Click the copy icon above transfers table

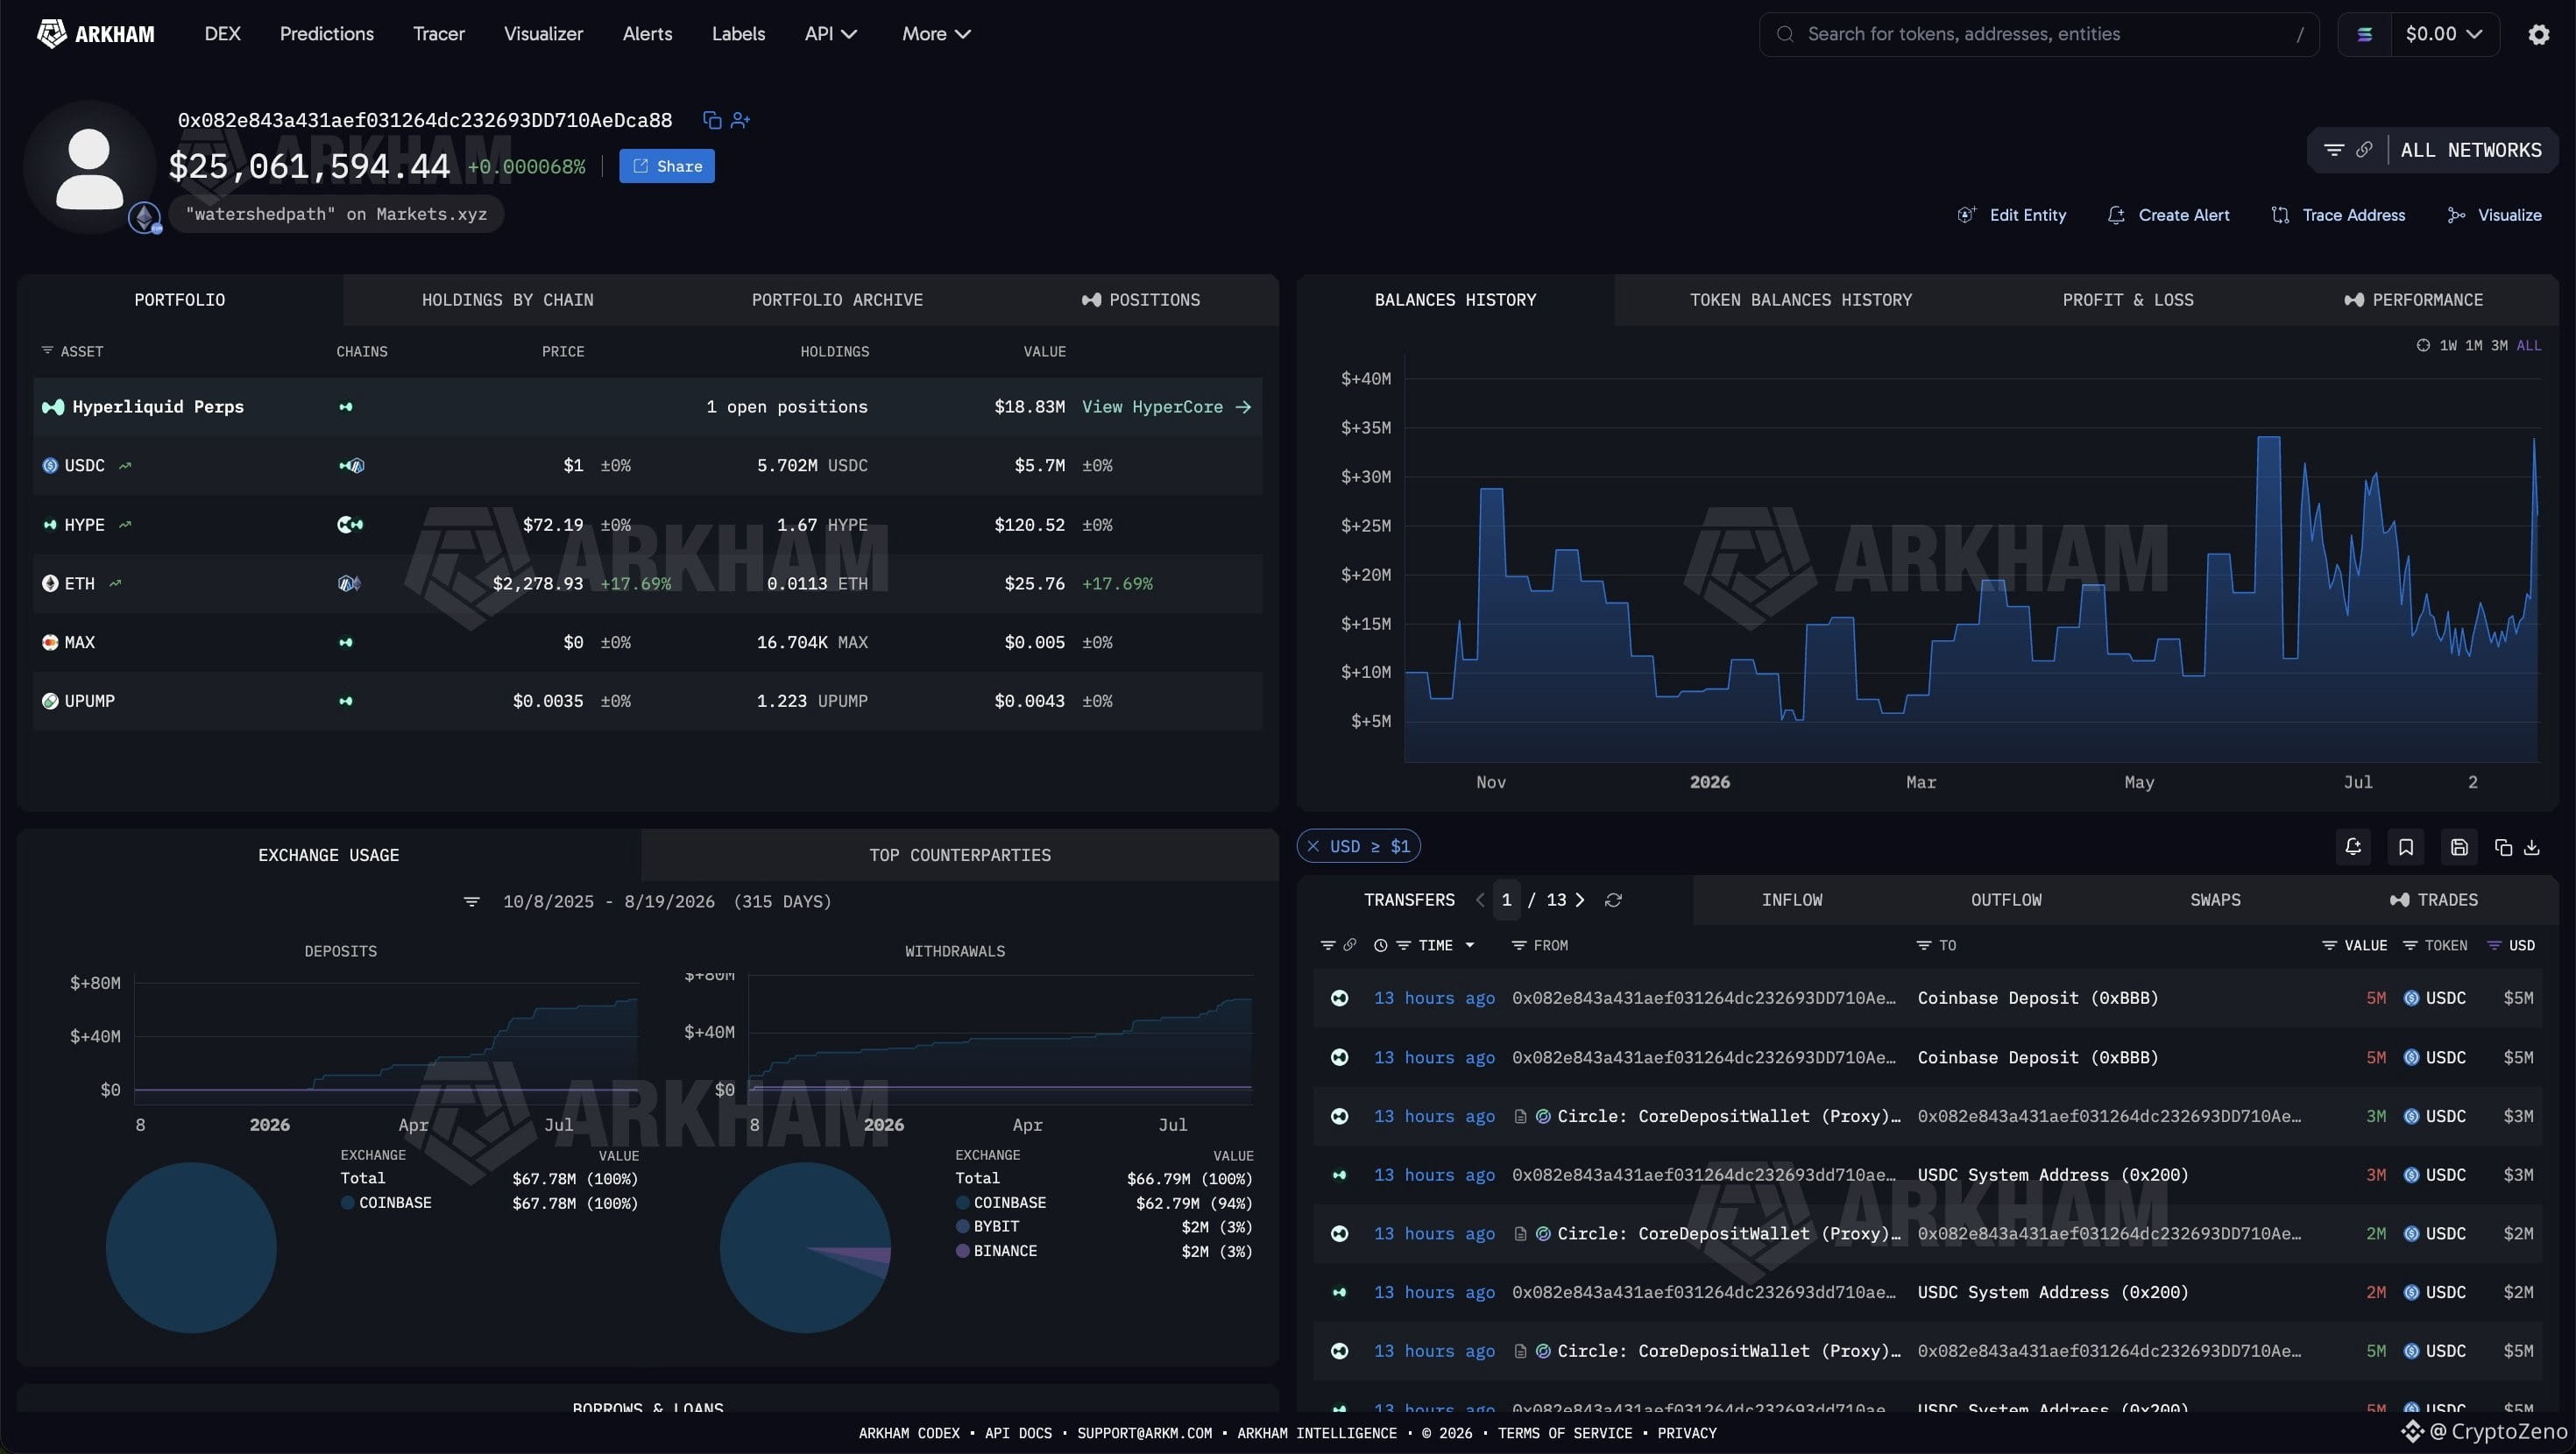2503,847
